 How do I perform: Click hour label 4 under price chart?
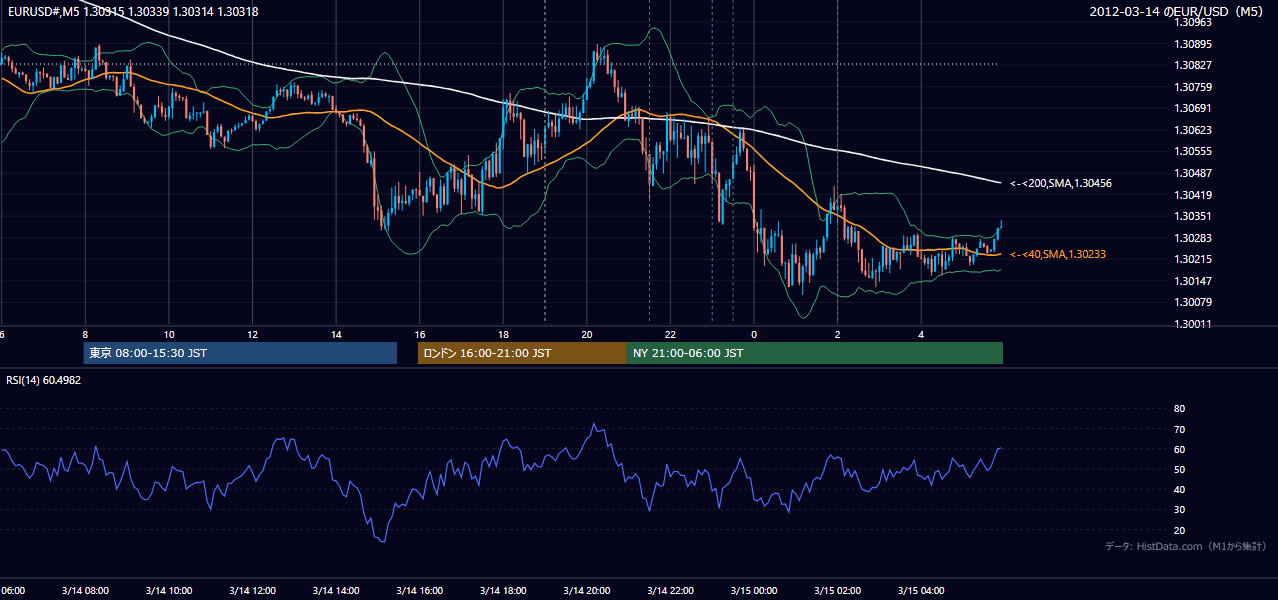pos(921,335)
